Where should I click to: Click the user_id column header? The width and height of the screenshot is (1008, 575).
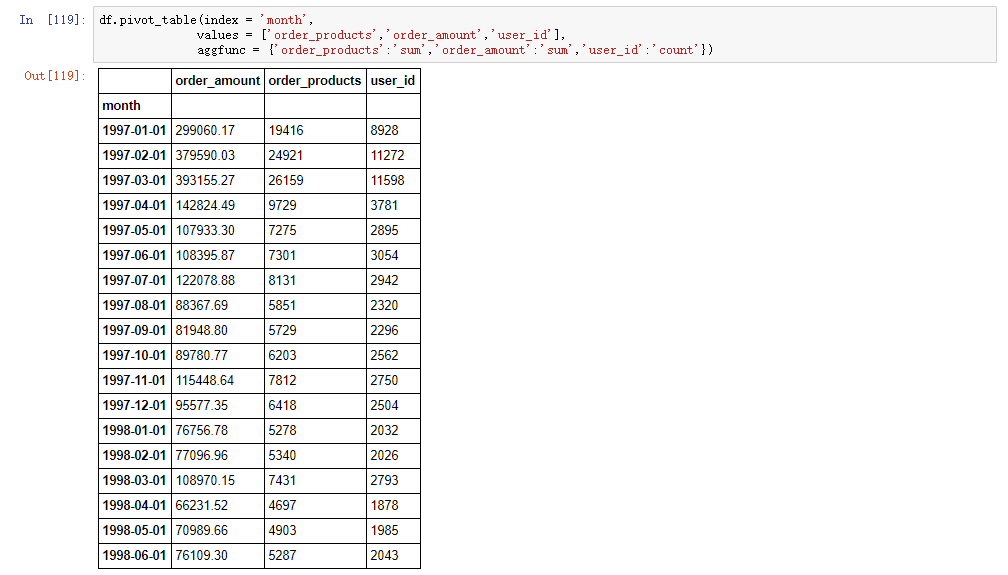[x=393, y=81]
